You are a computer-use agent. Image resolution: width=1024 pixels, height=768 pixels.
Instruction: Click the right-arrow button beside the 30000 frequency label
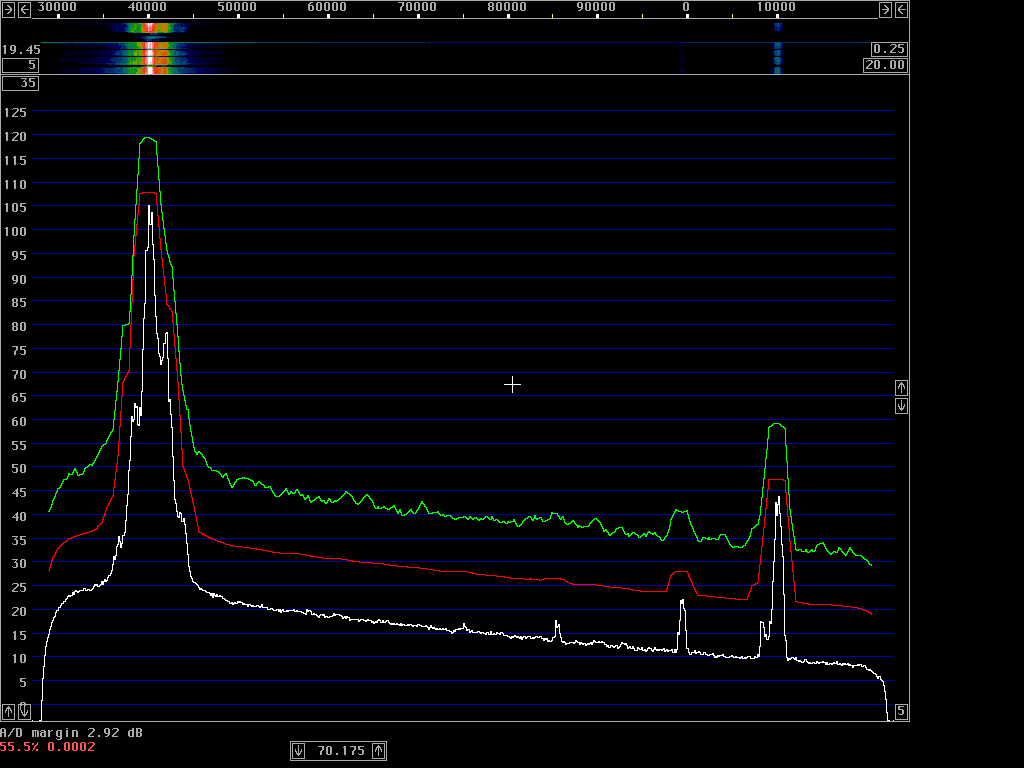(8, 9)
